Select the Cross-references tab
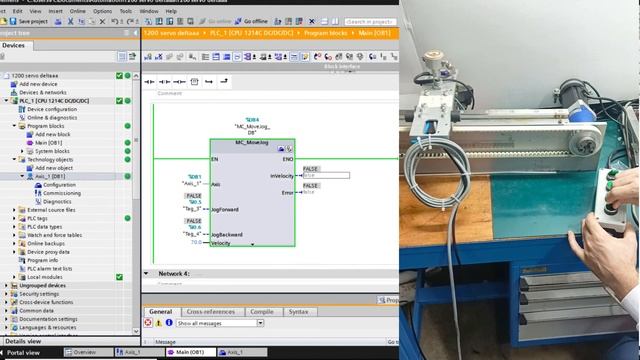Viewport: 640px width, 360px height. coord(211,312)
